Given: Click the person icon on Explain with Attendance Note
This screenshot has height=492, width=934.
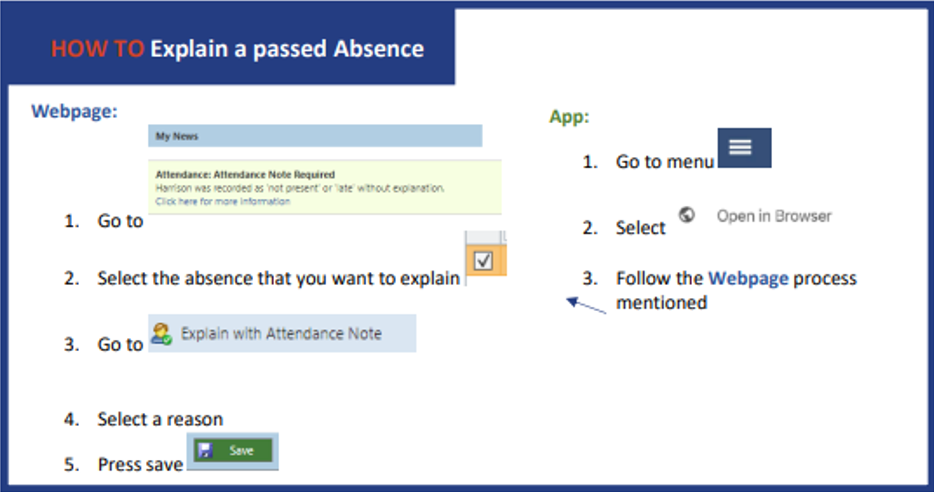Looking at the screenshot, I should pos(161,334).
